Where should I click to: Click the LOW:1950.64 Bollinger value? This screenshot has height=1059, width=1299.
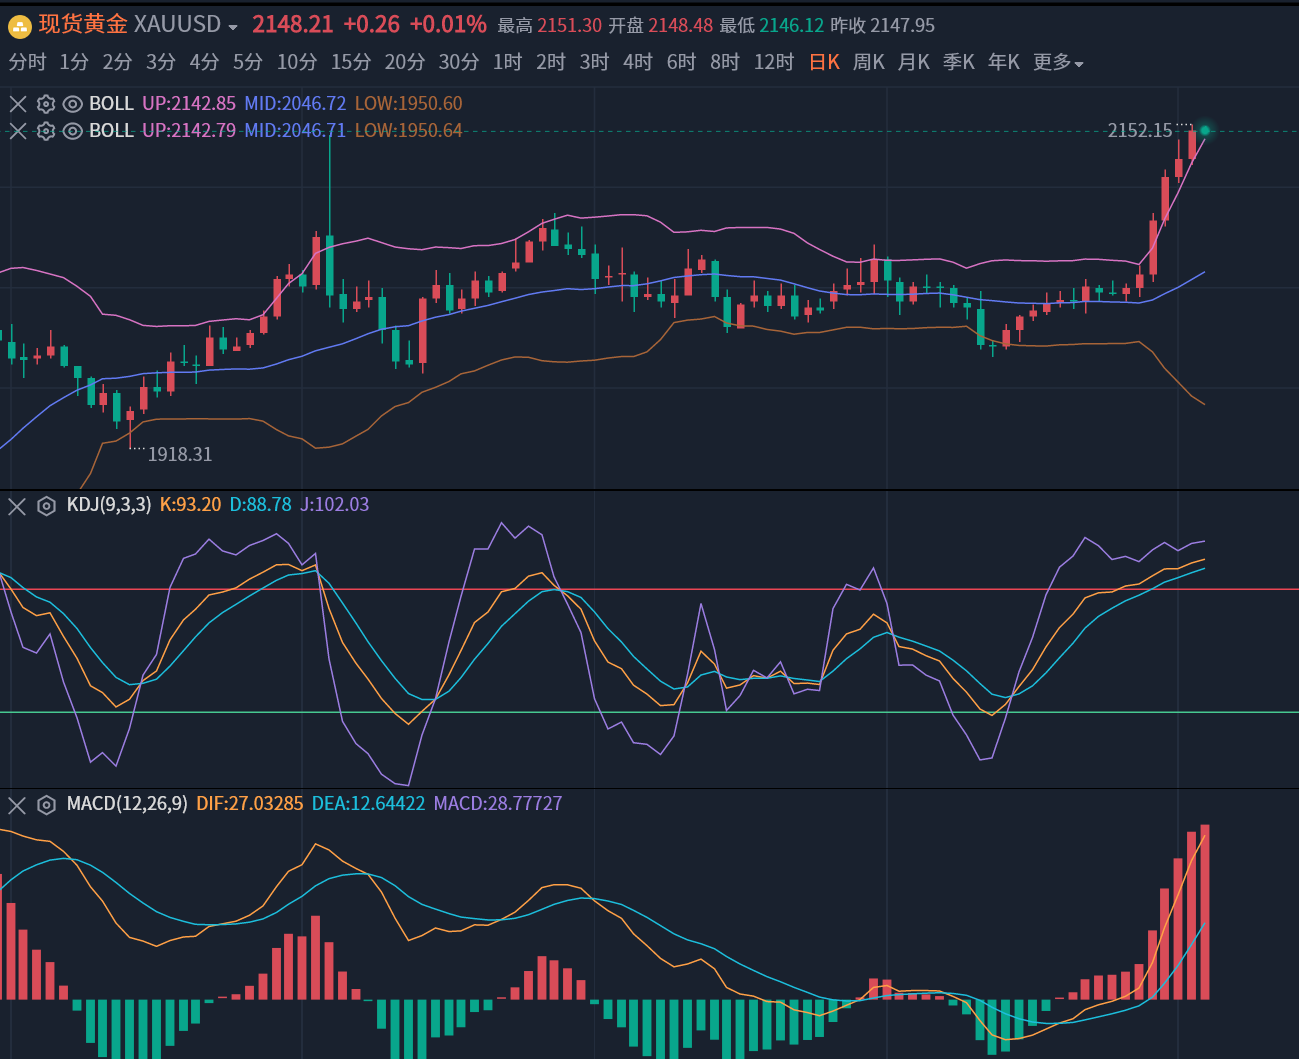tap(408, 131)
